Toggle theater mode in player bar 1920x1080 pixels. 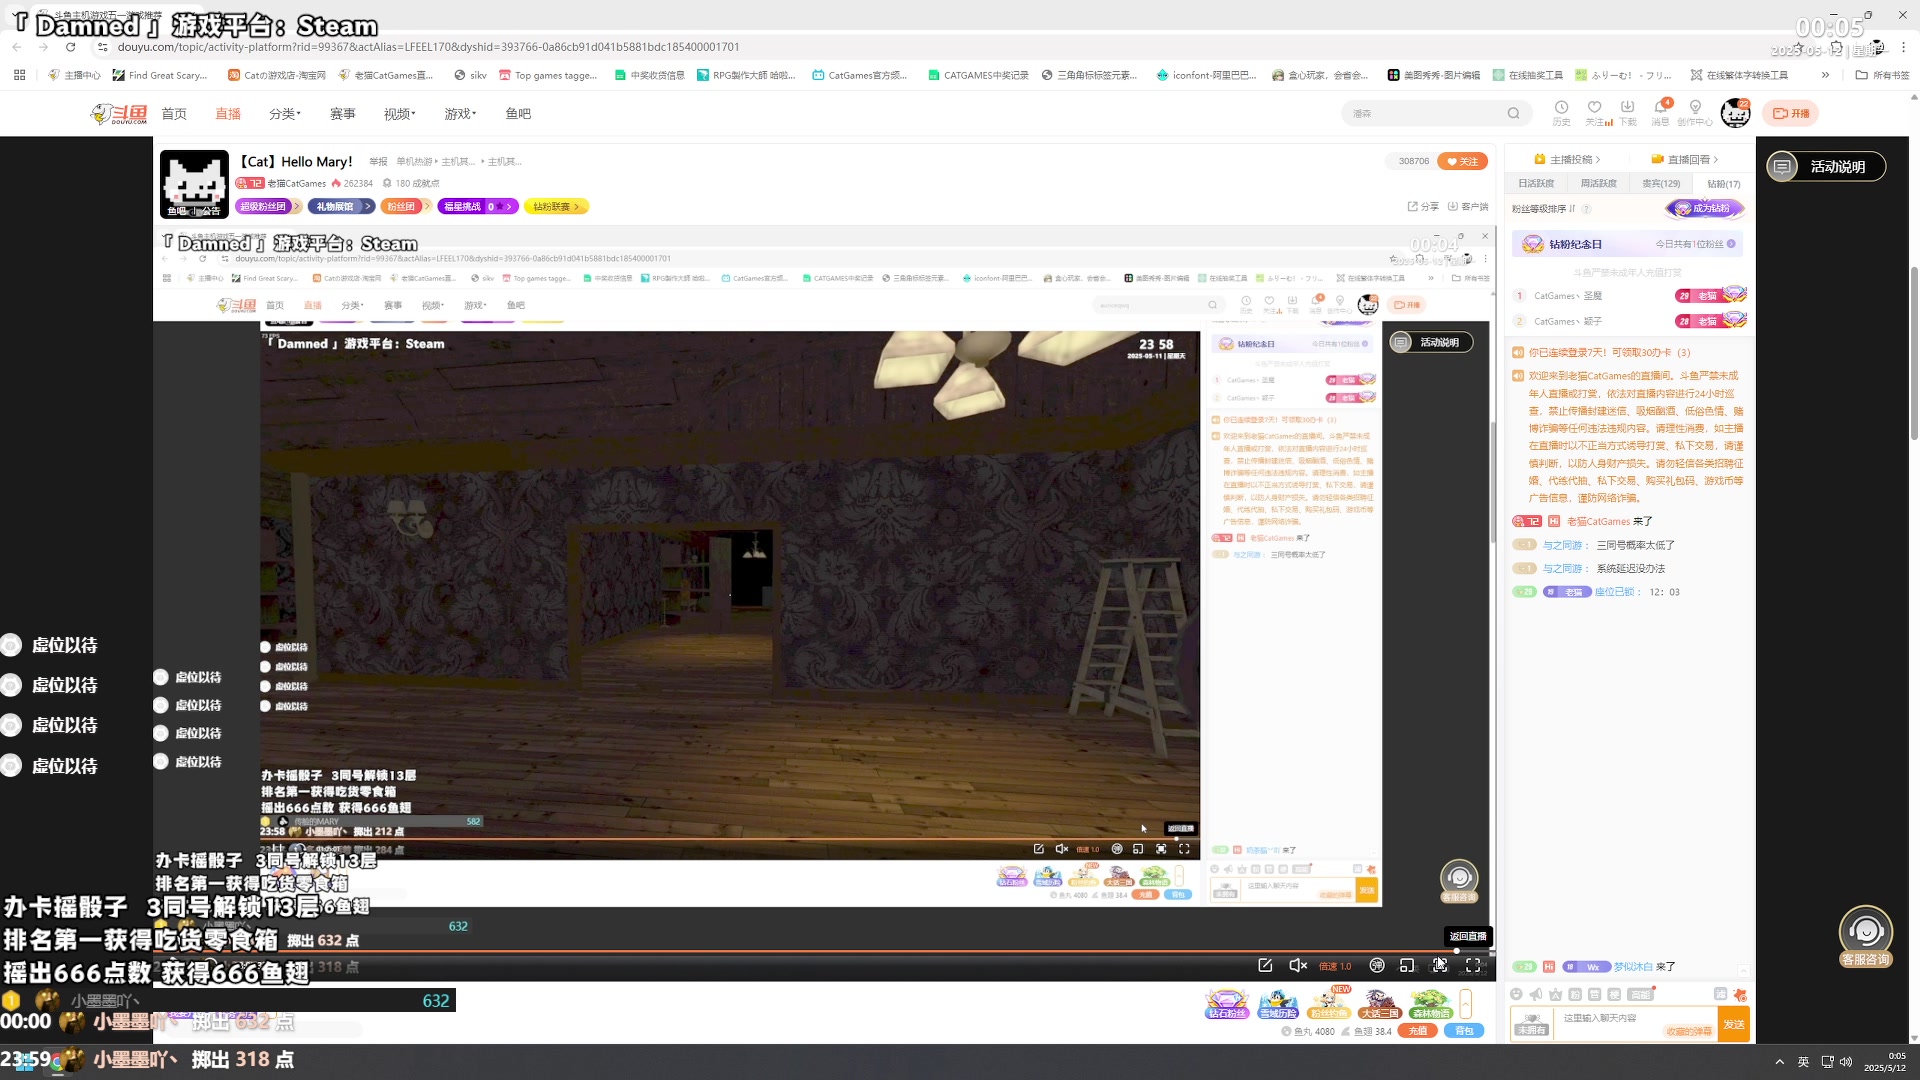[1407, 965]
